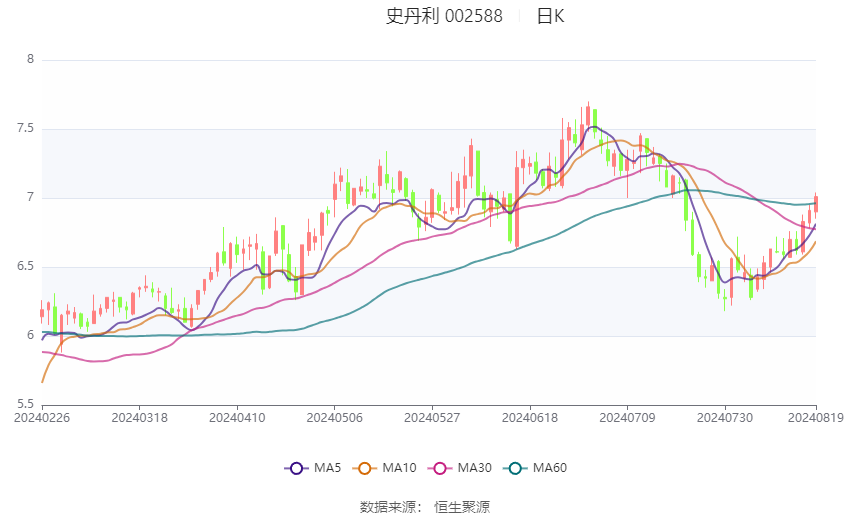Click the chart title 史丹利 002588

coord(444,16)
